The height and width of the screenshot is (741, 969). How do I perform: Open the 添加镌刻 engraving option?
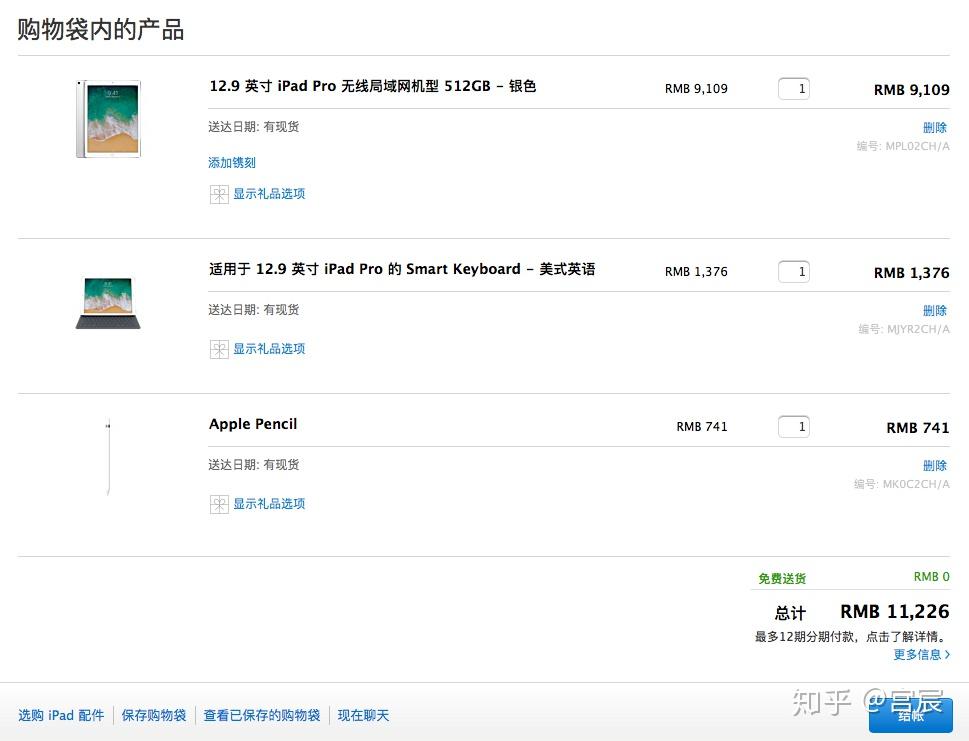point(231,162)
